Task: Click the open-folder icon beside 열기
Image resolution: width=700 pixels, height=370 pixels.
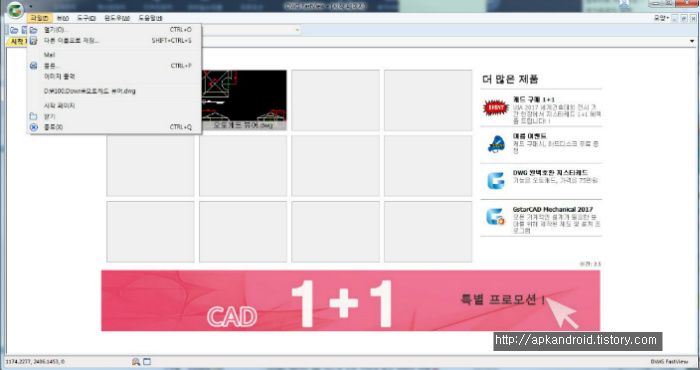Action: (x=33, y=30)
